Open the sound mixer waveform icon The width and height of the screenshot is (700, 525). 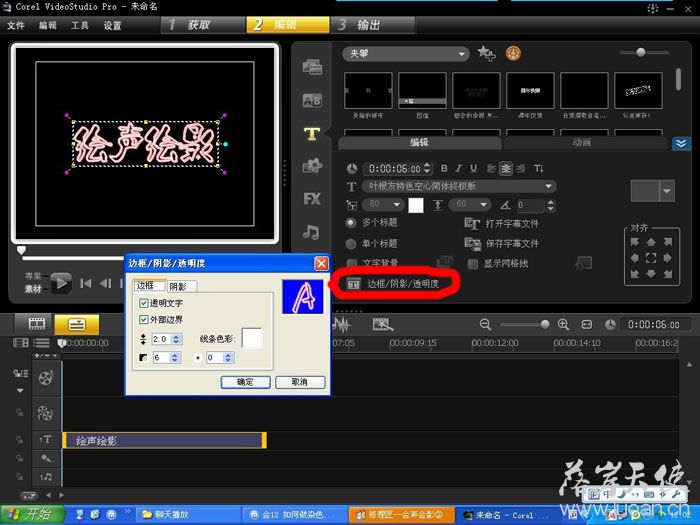(342, 325)
